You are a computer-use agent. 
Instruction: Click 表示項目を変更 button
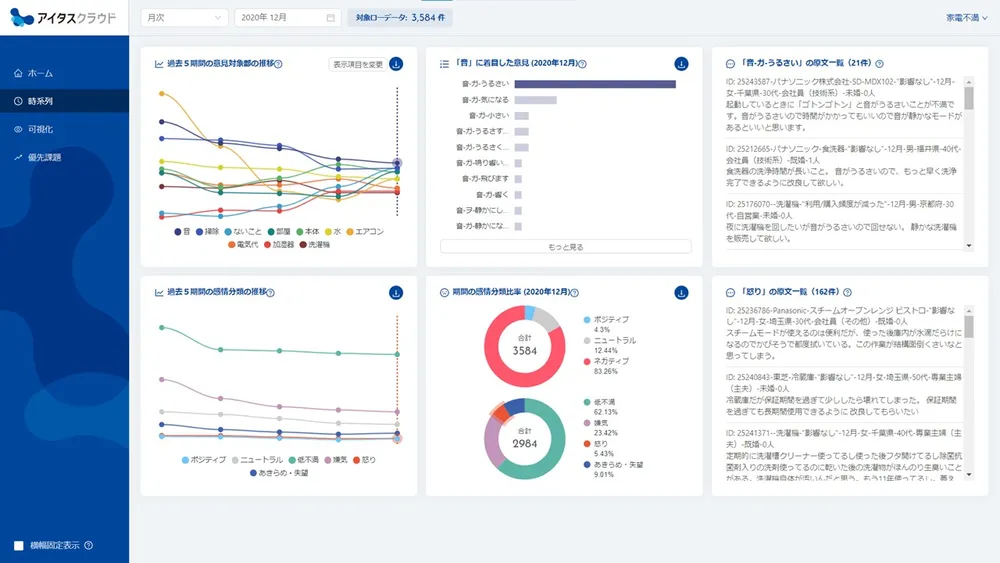click(358, 64)
